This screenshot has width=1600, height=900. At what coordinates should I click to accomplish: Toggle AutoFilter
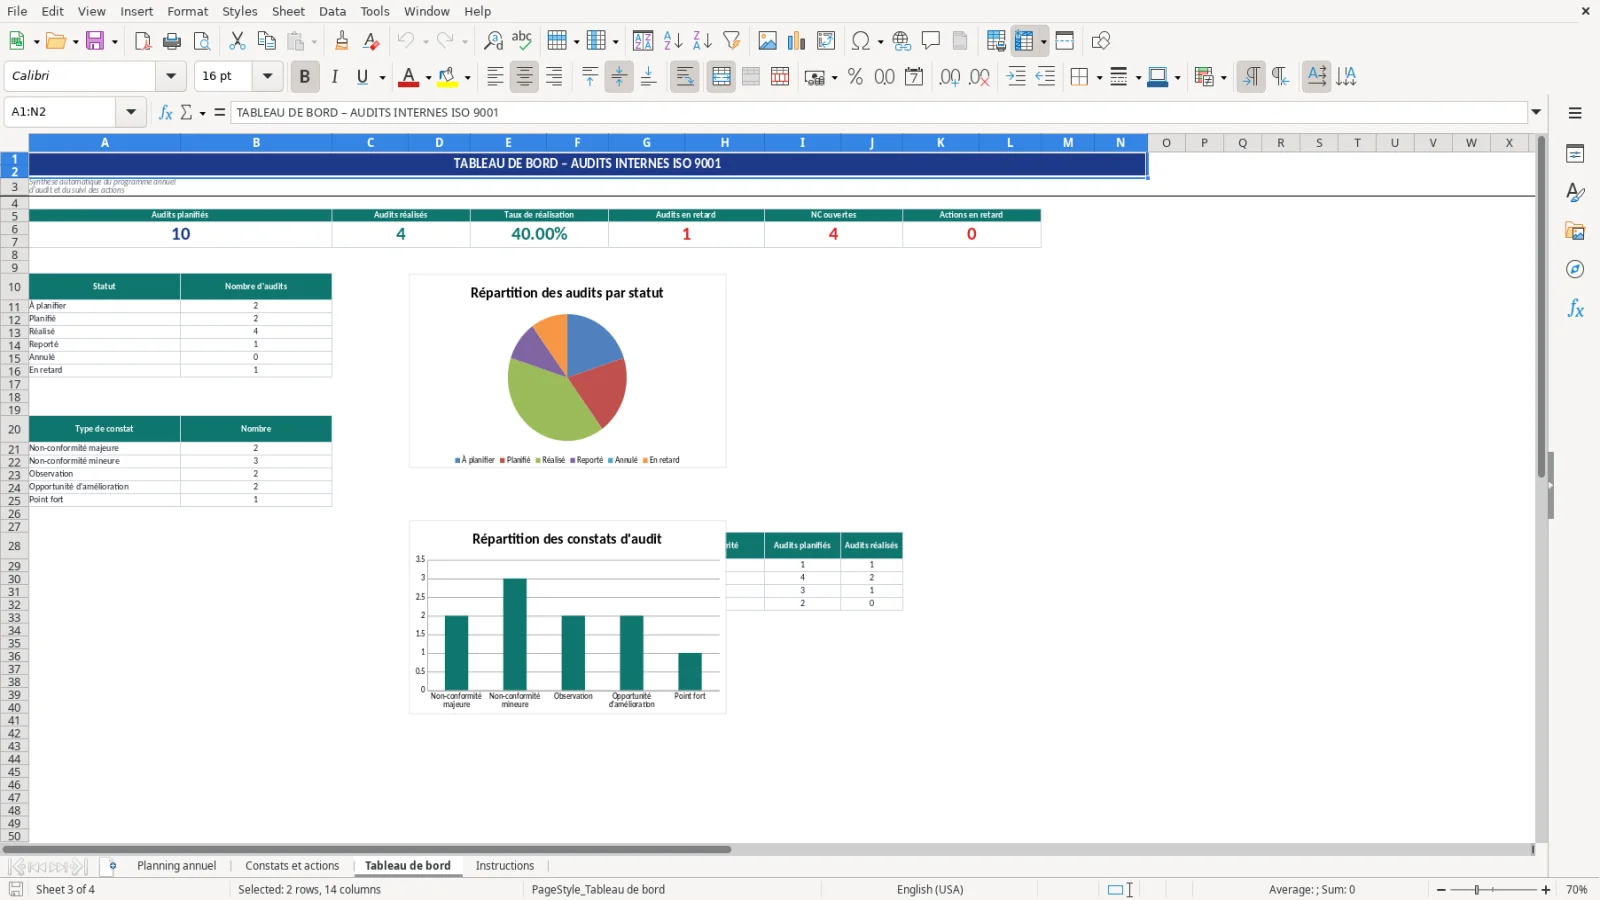732,41
